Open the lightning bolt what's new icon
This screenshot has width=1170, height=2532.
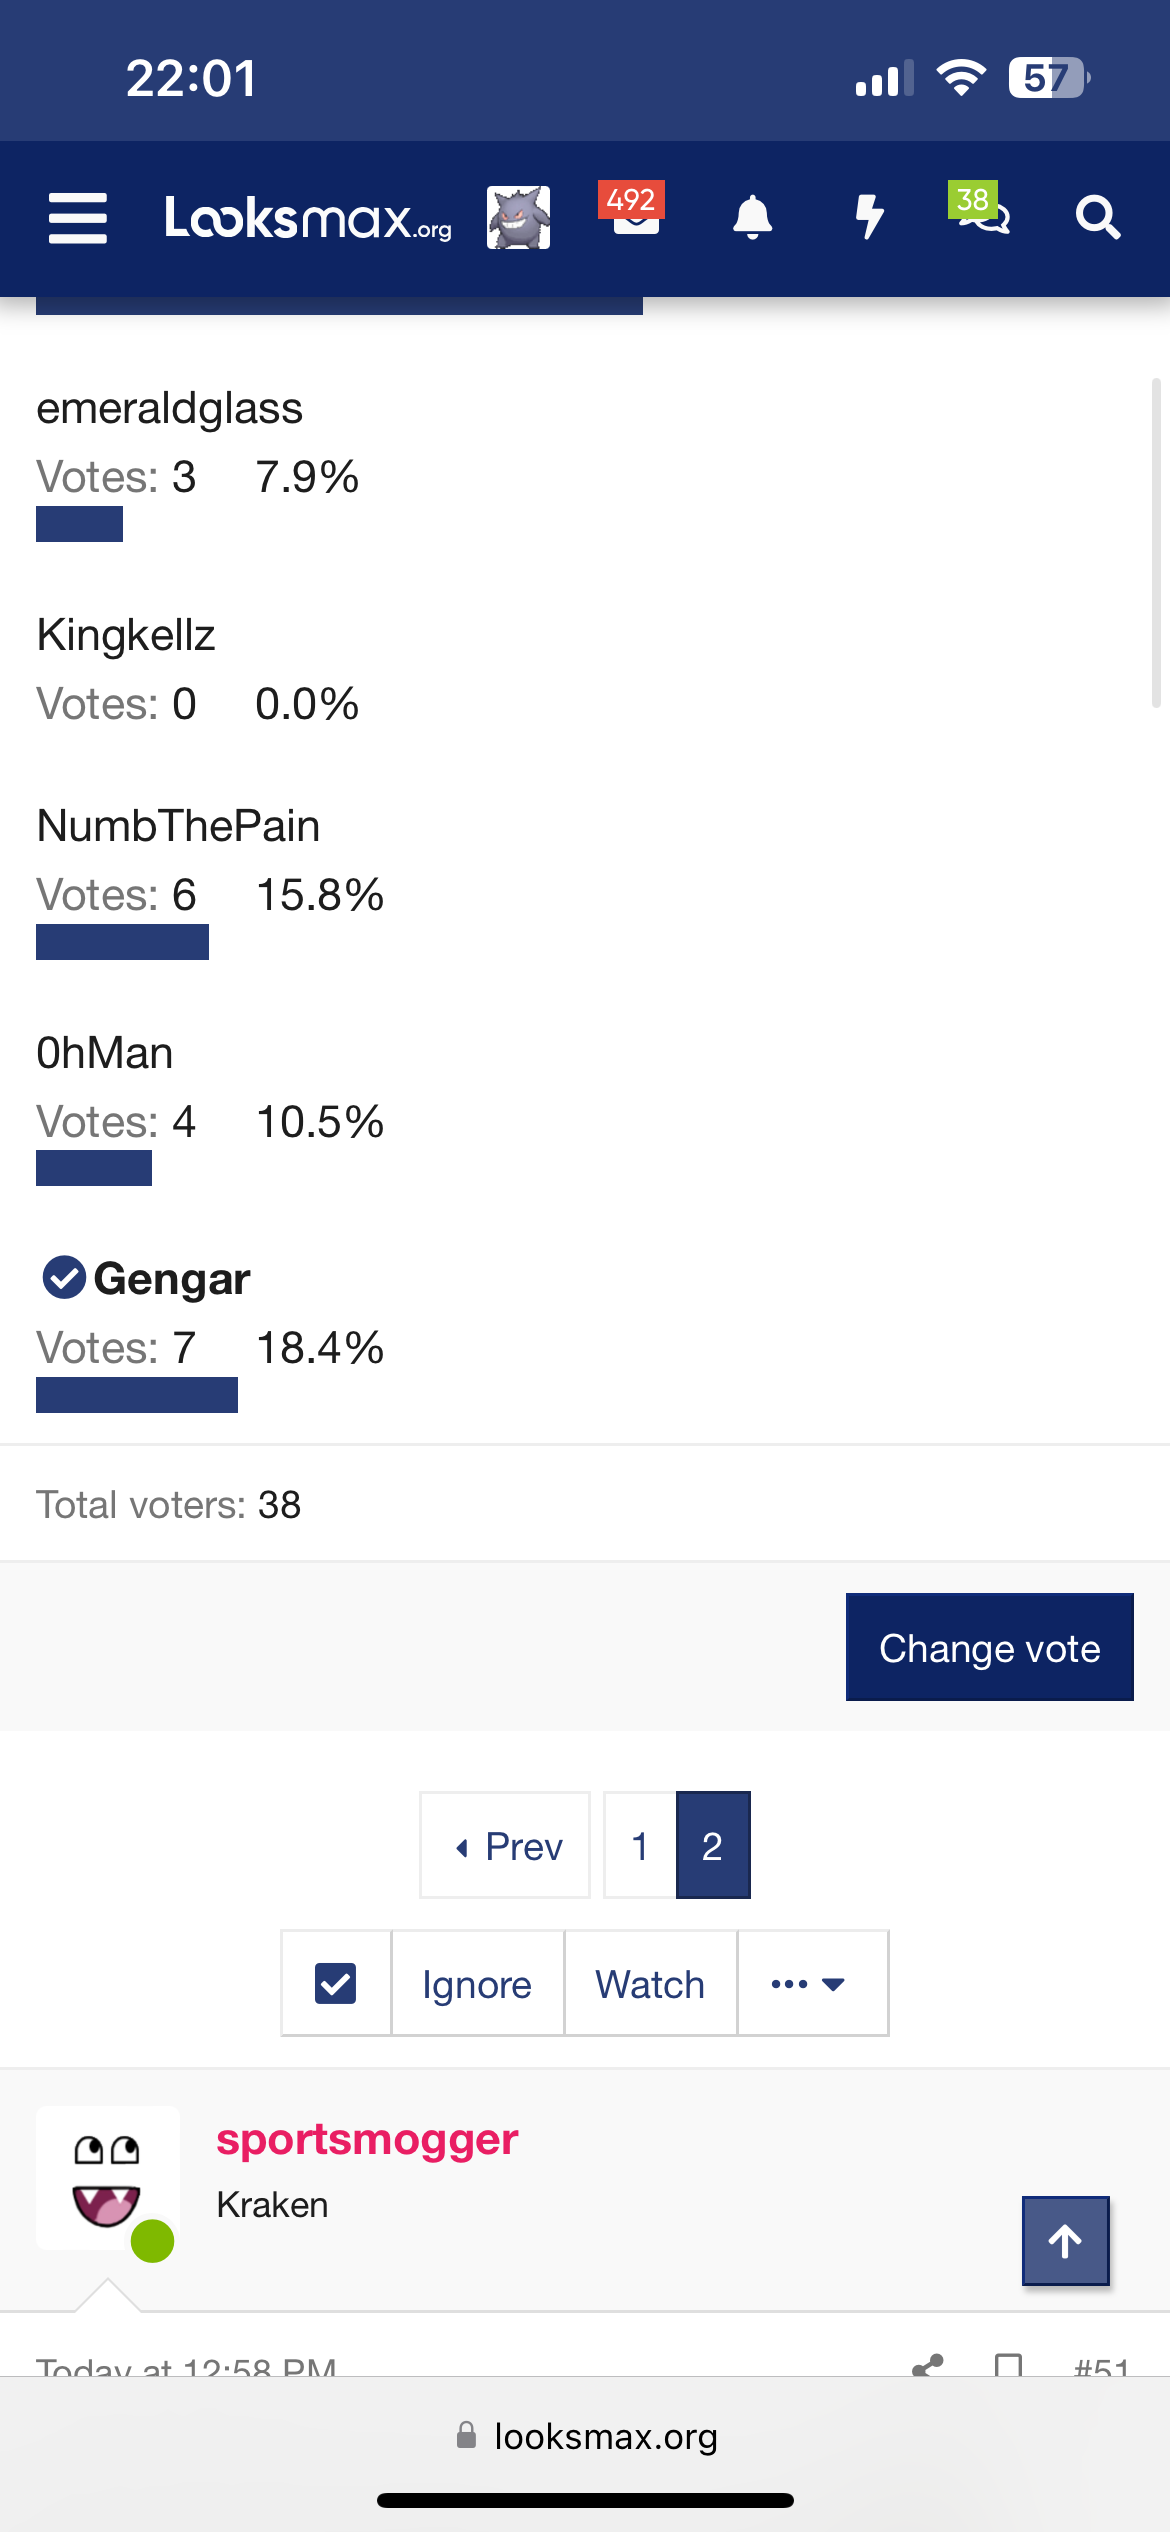point(870,217)
